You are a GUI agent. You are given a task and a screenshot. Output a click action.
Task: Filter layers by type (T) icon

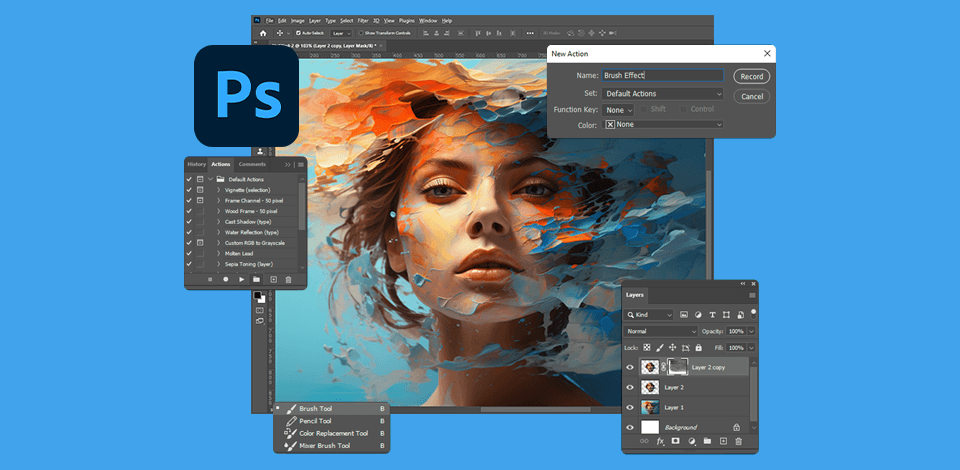pyautogui.click(x=712, y=315)
